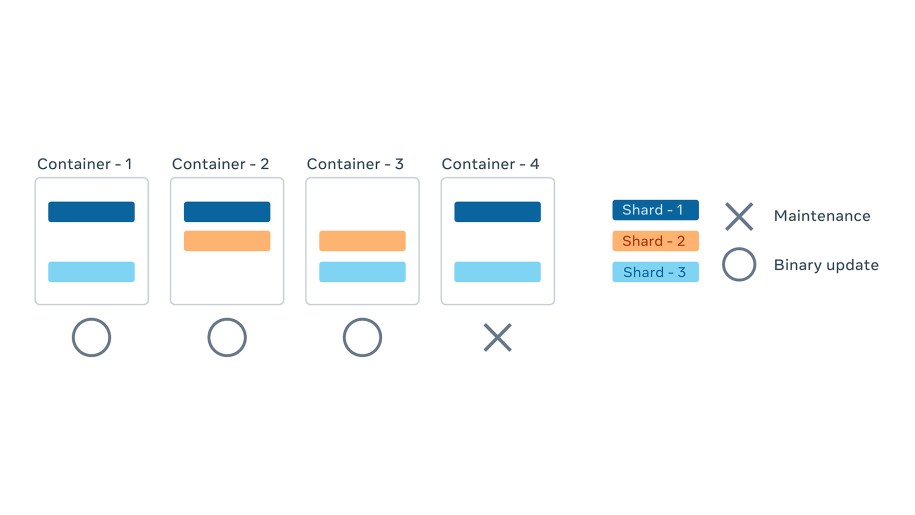Click the orange shard in Container - 2
This screenshot has width=915, height=515.
point(227,241)
